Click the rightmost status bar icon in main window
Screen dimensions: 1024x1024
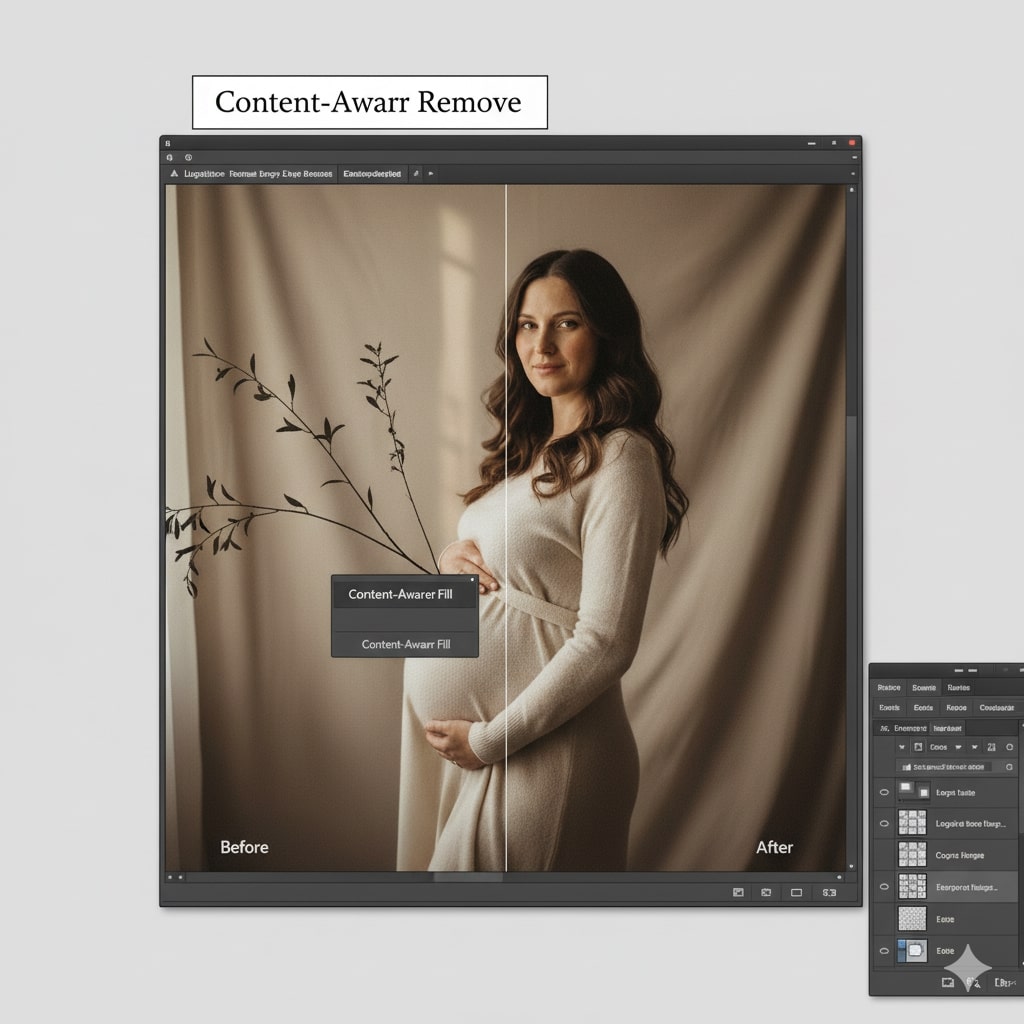point(828,892)
